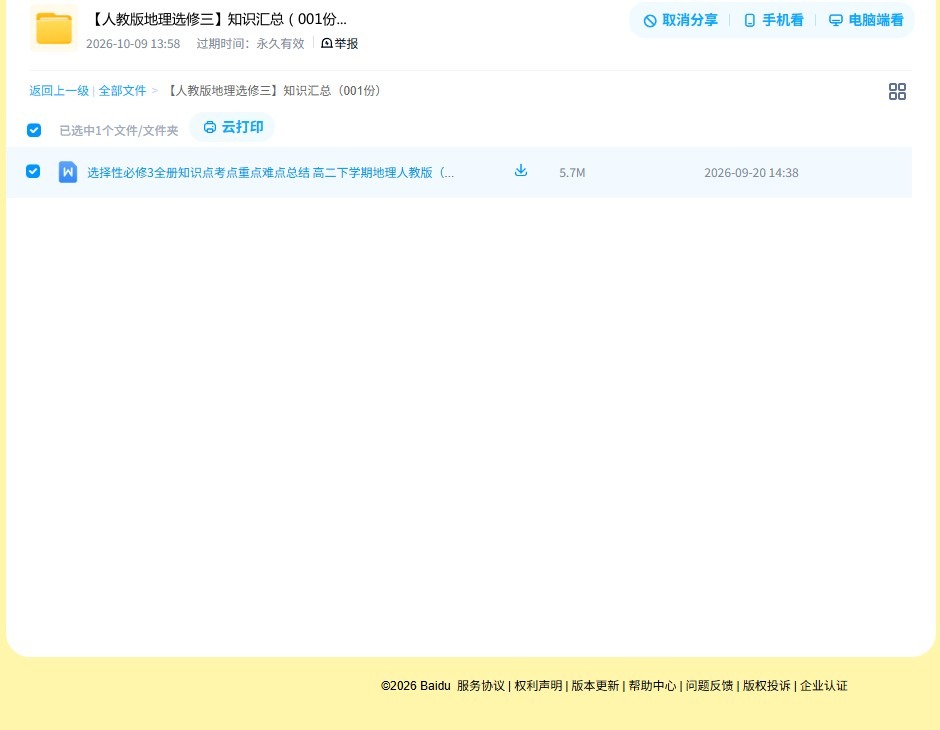Uncheck the 选择性必修3 file checkbox

(x=33, y=171)
